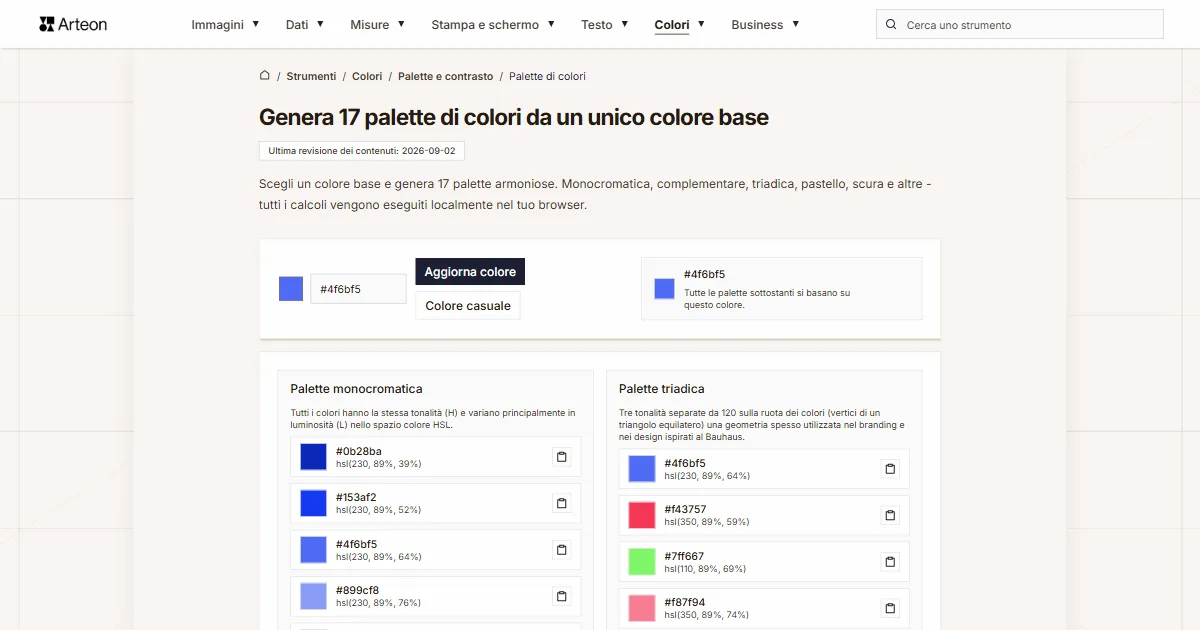Copy the #0b28ba color value
Viewport: 1200px width, 630px height.
[562, 457]
